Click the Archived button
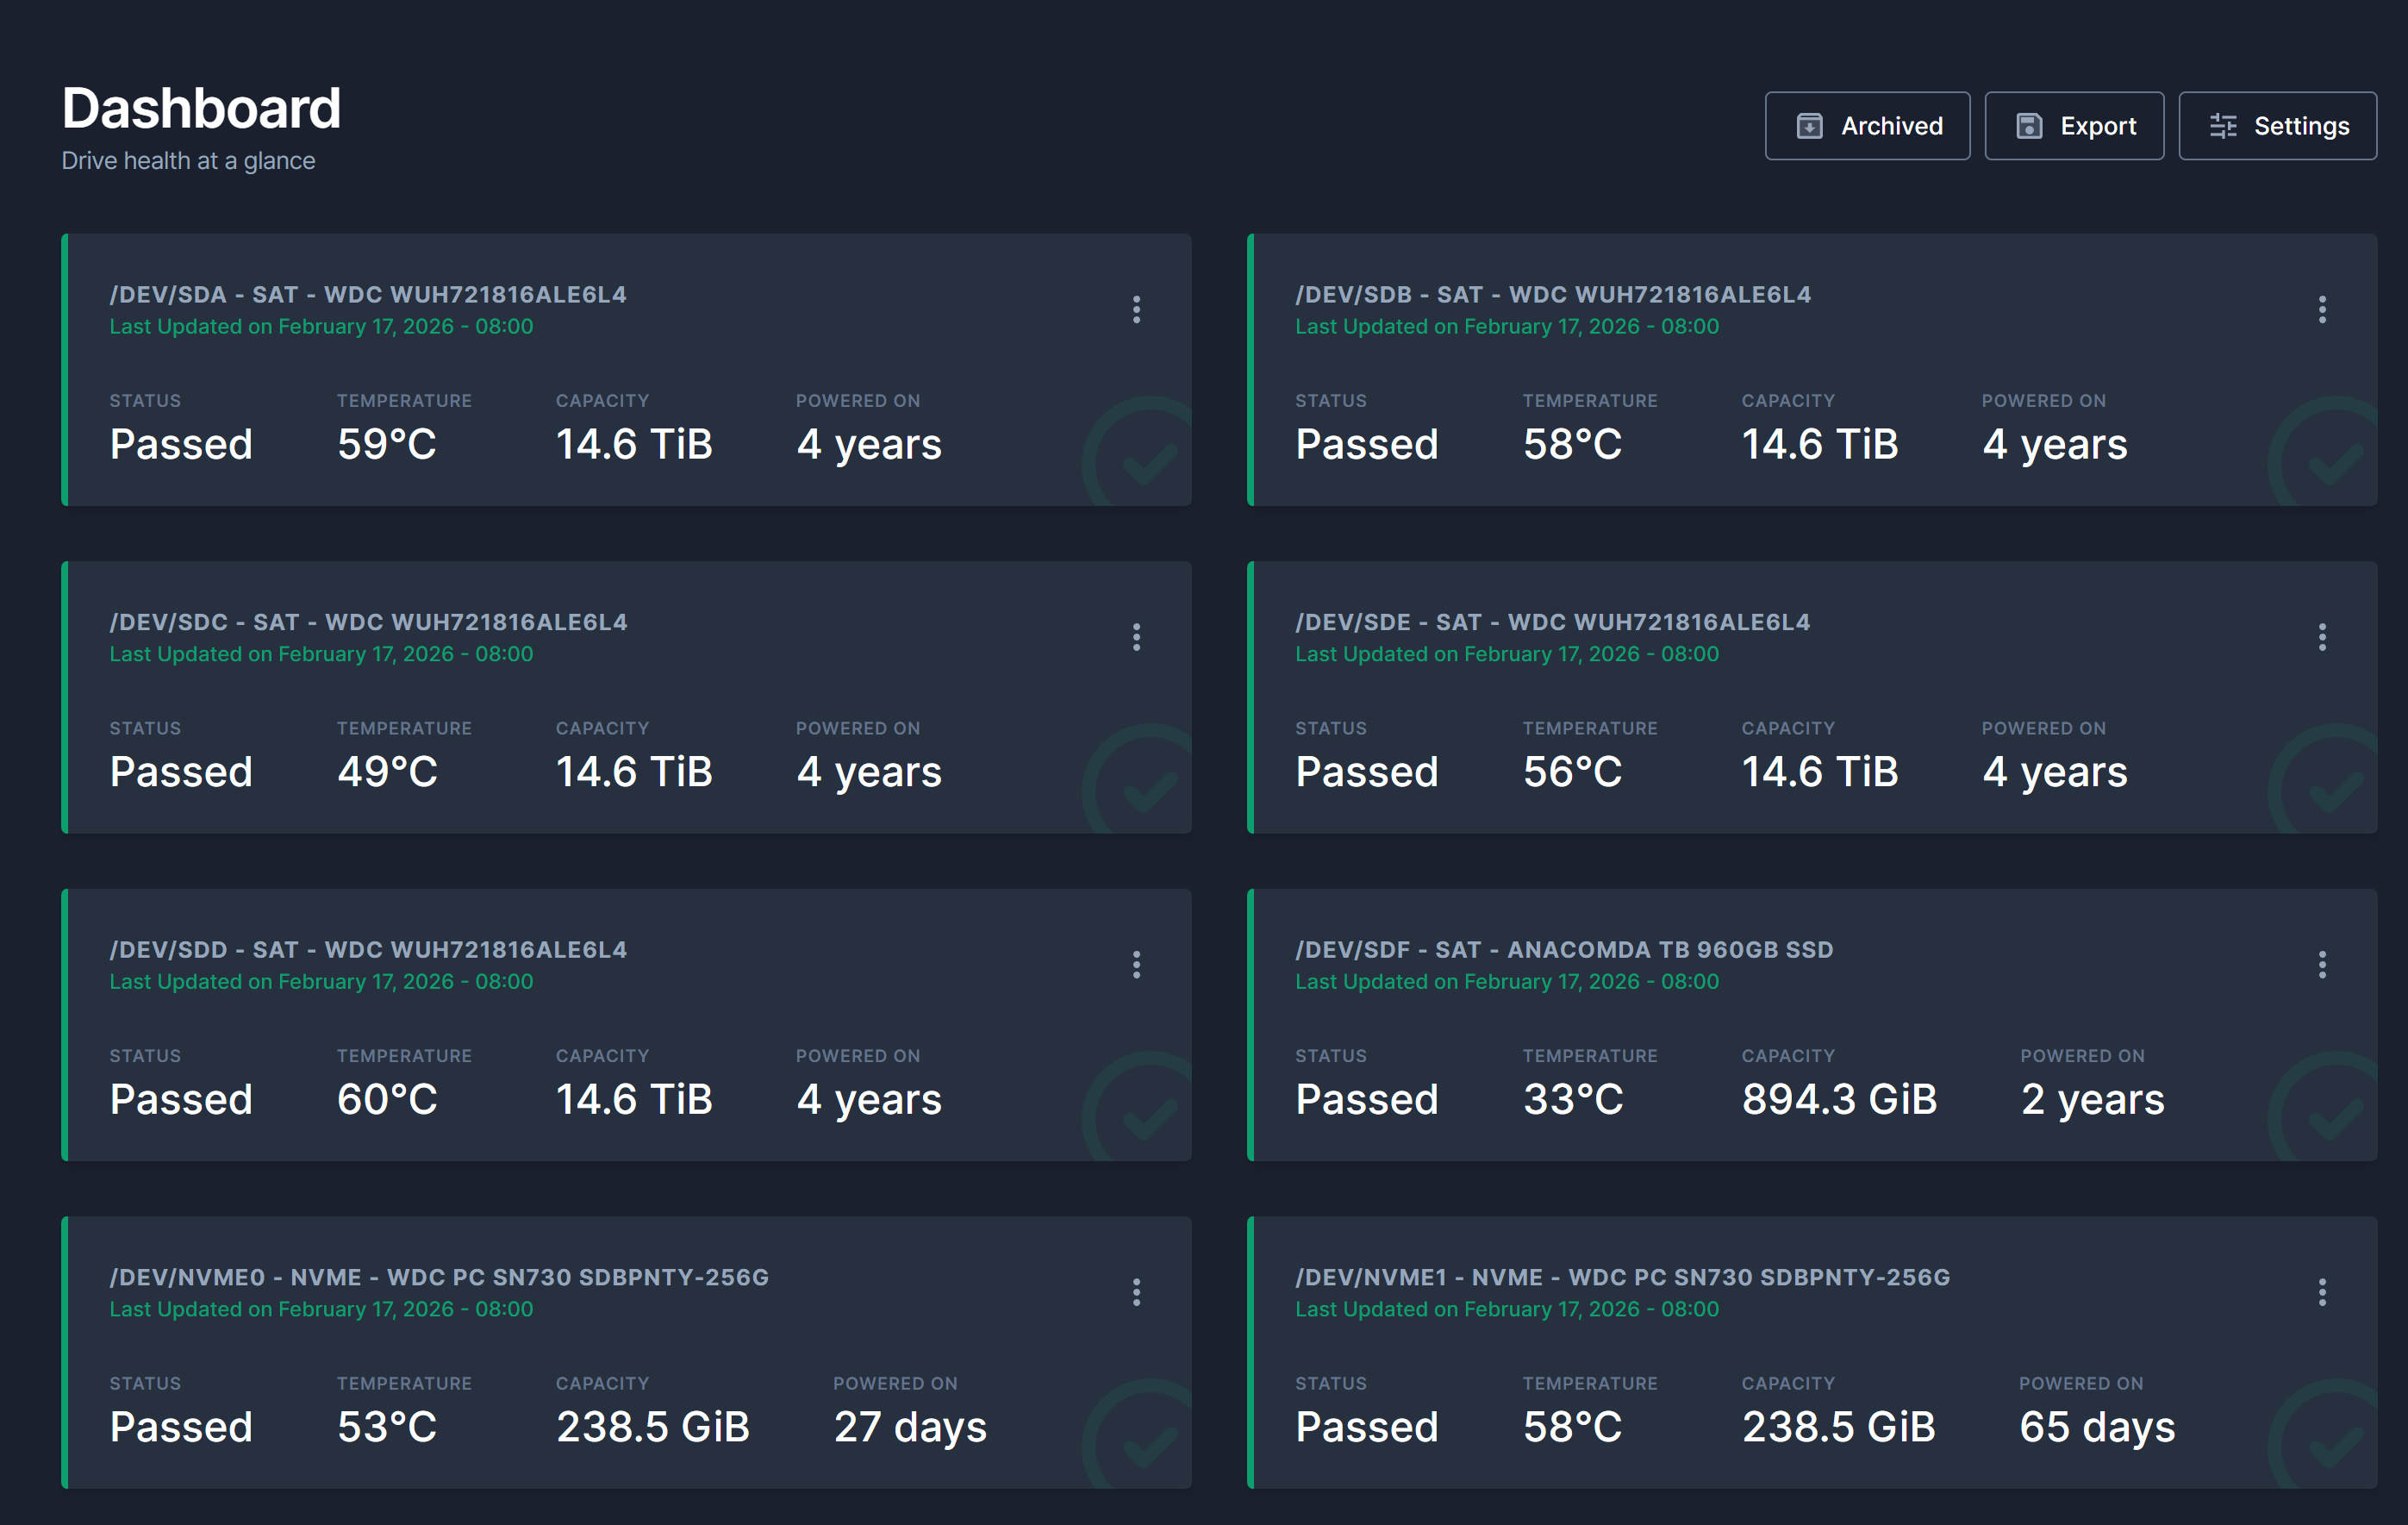2408x1525 pixels. click(x=1867, y=126)
